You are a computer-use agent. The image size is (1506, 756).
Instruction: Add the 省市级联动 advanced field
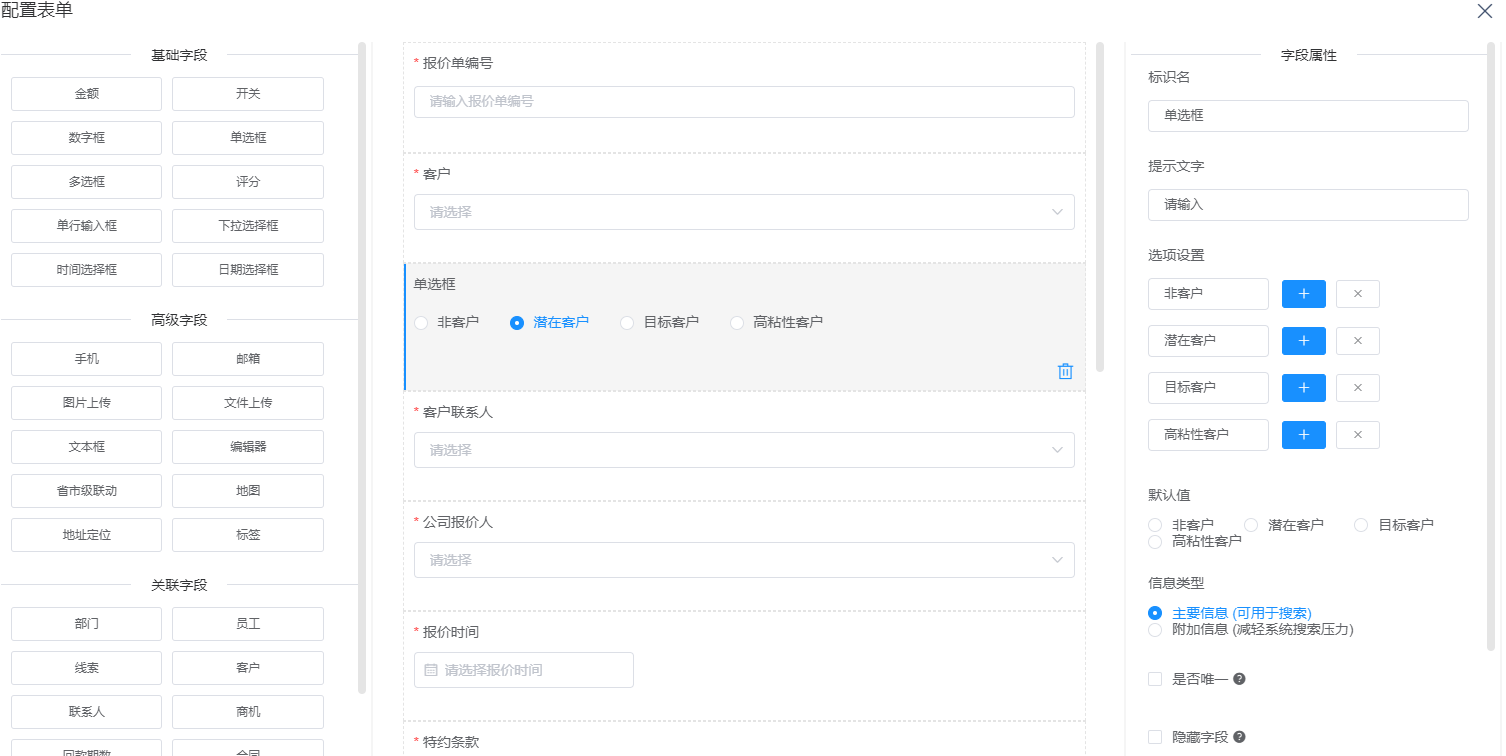(86, 491)
